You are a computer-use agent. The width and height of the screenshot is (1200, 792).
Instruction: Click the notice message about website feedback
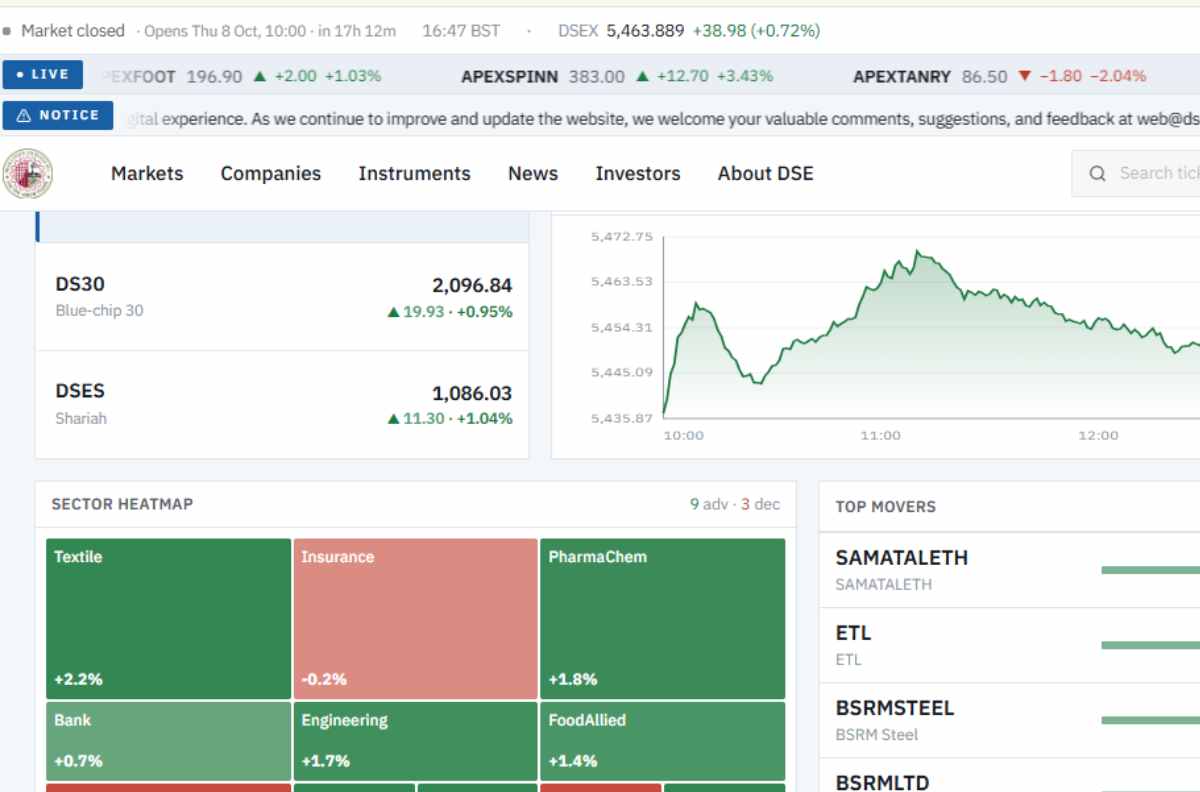point(665,119)
